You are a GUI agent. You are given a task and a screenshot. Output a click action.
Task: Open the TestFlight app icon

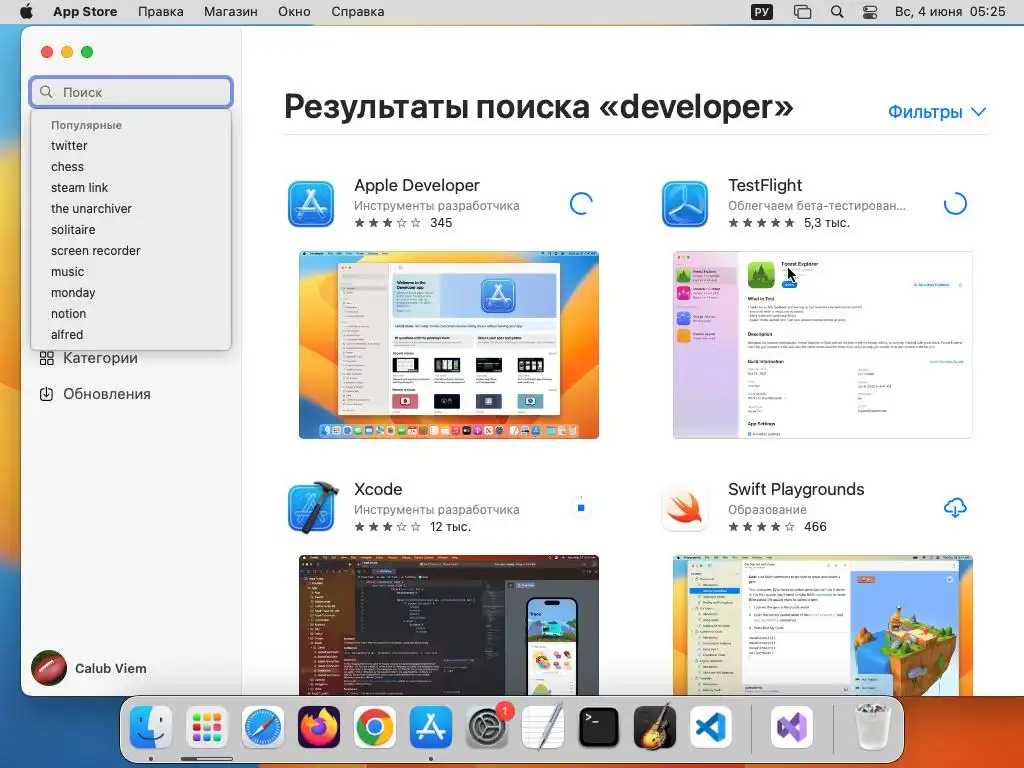tap(684, 204)
